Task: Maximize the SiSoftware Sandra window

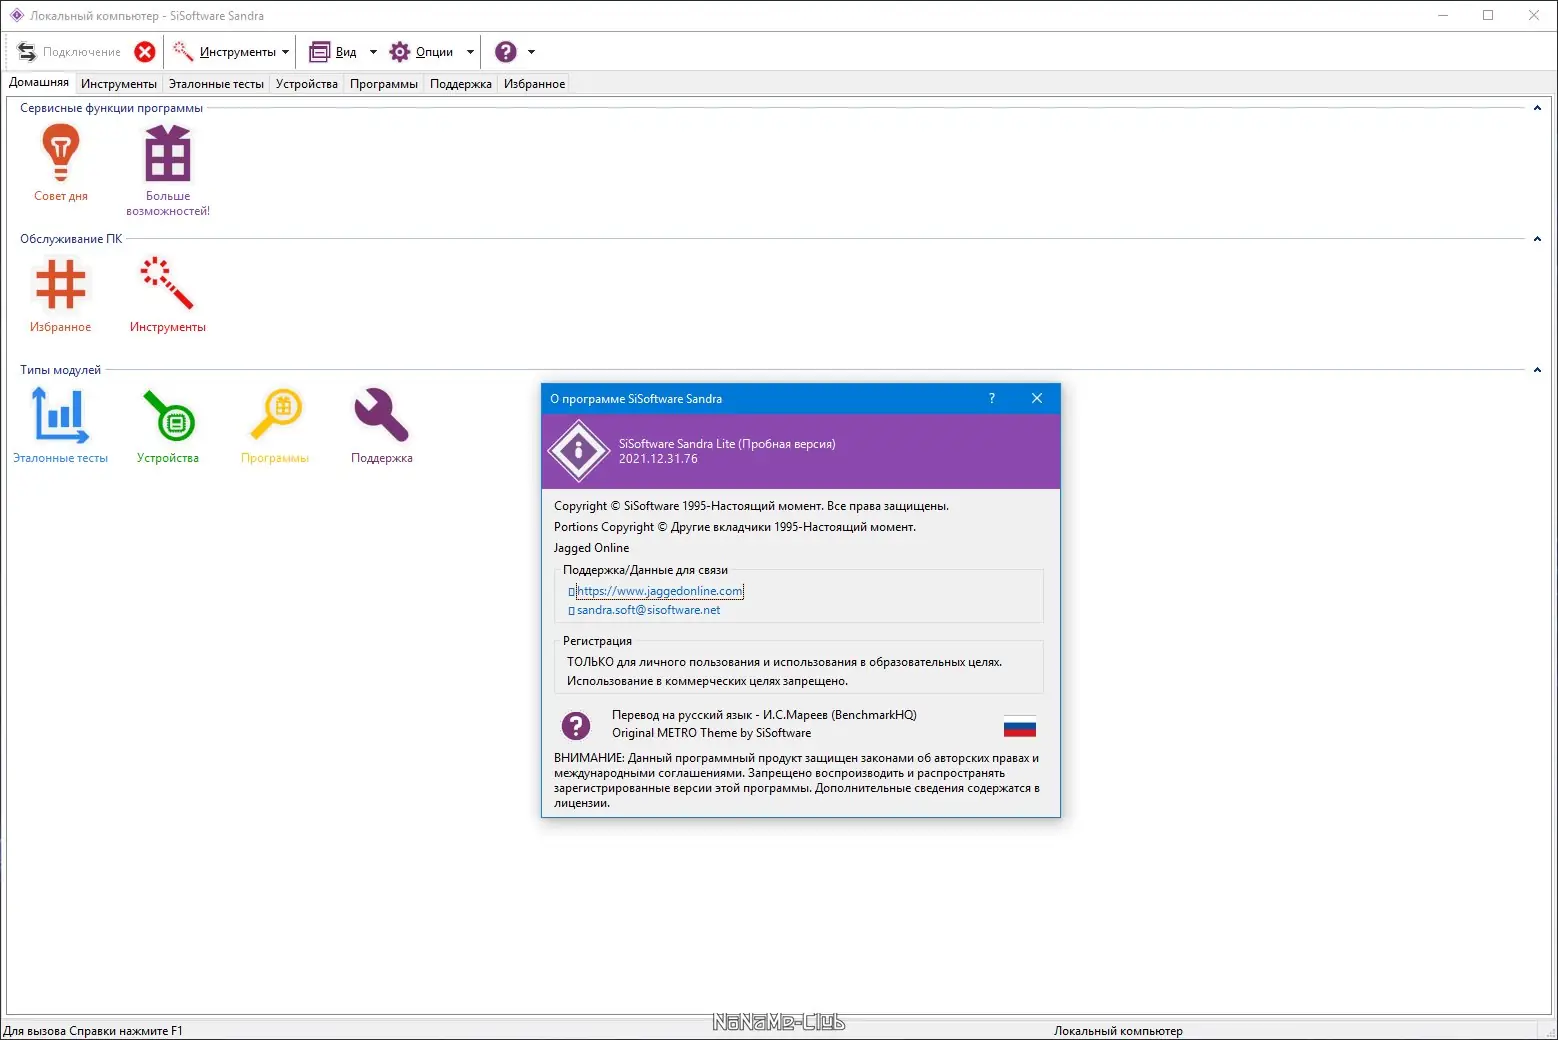Action: (x=1488, y=15)
